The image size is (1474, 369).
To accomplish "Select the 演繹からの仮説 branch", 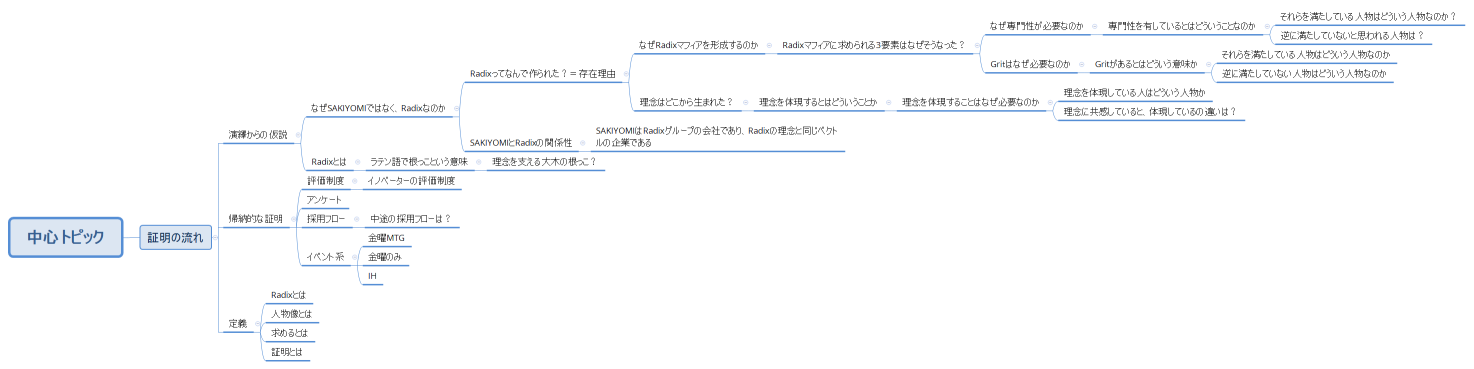I will pyautogui.click(x=257, y=134).
